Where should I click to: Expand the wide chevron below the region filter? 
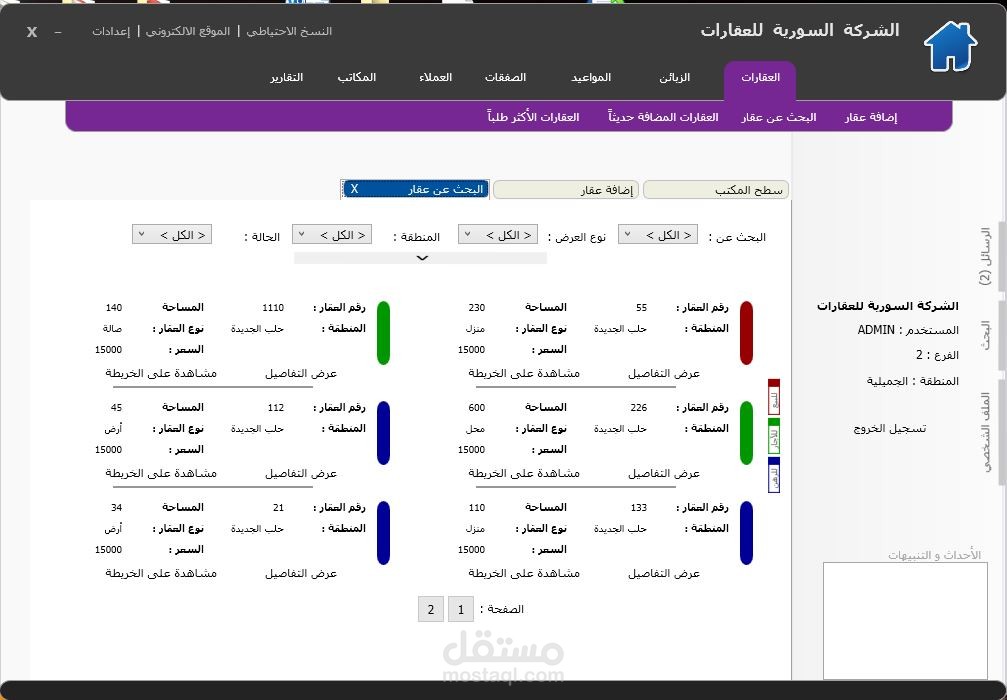coord(421,258)
